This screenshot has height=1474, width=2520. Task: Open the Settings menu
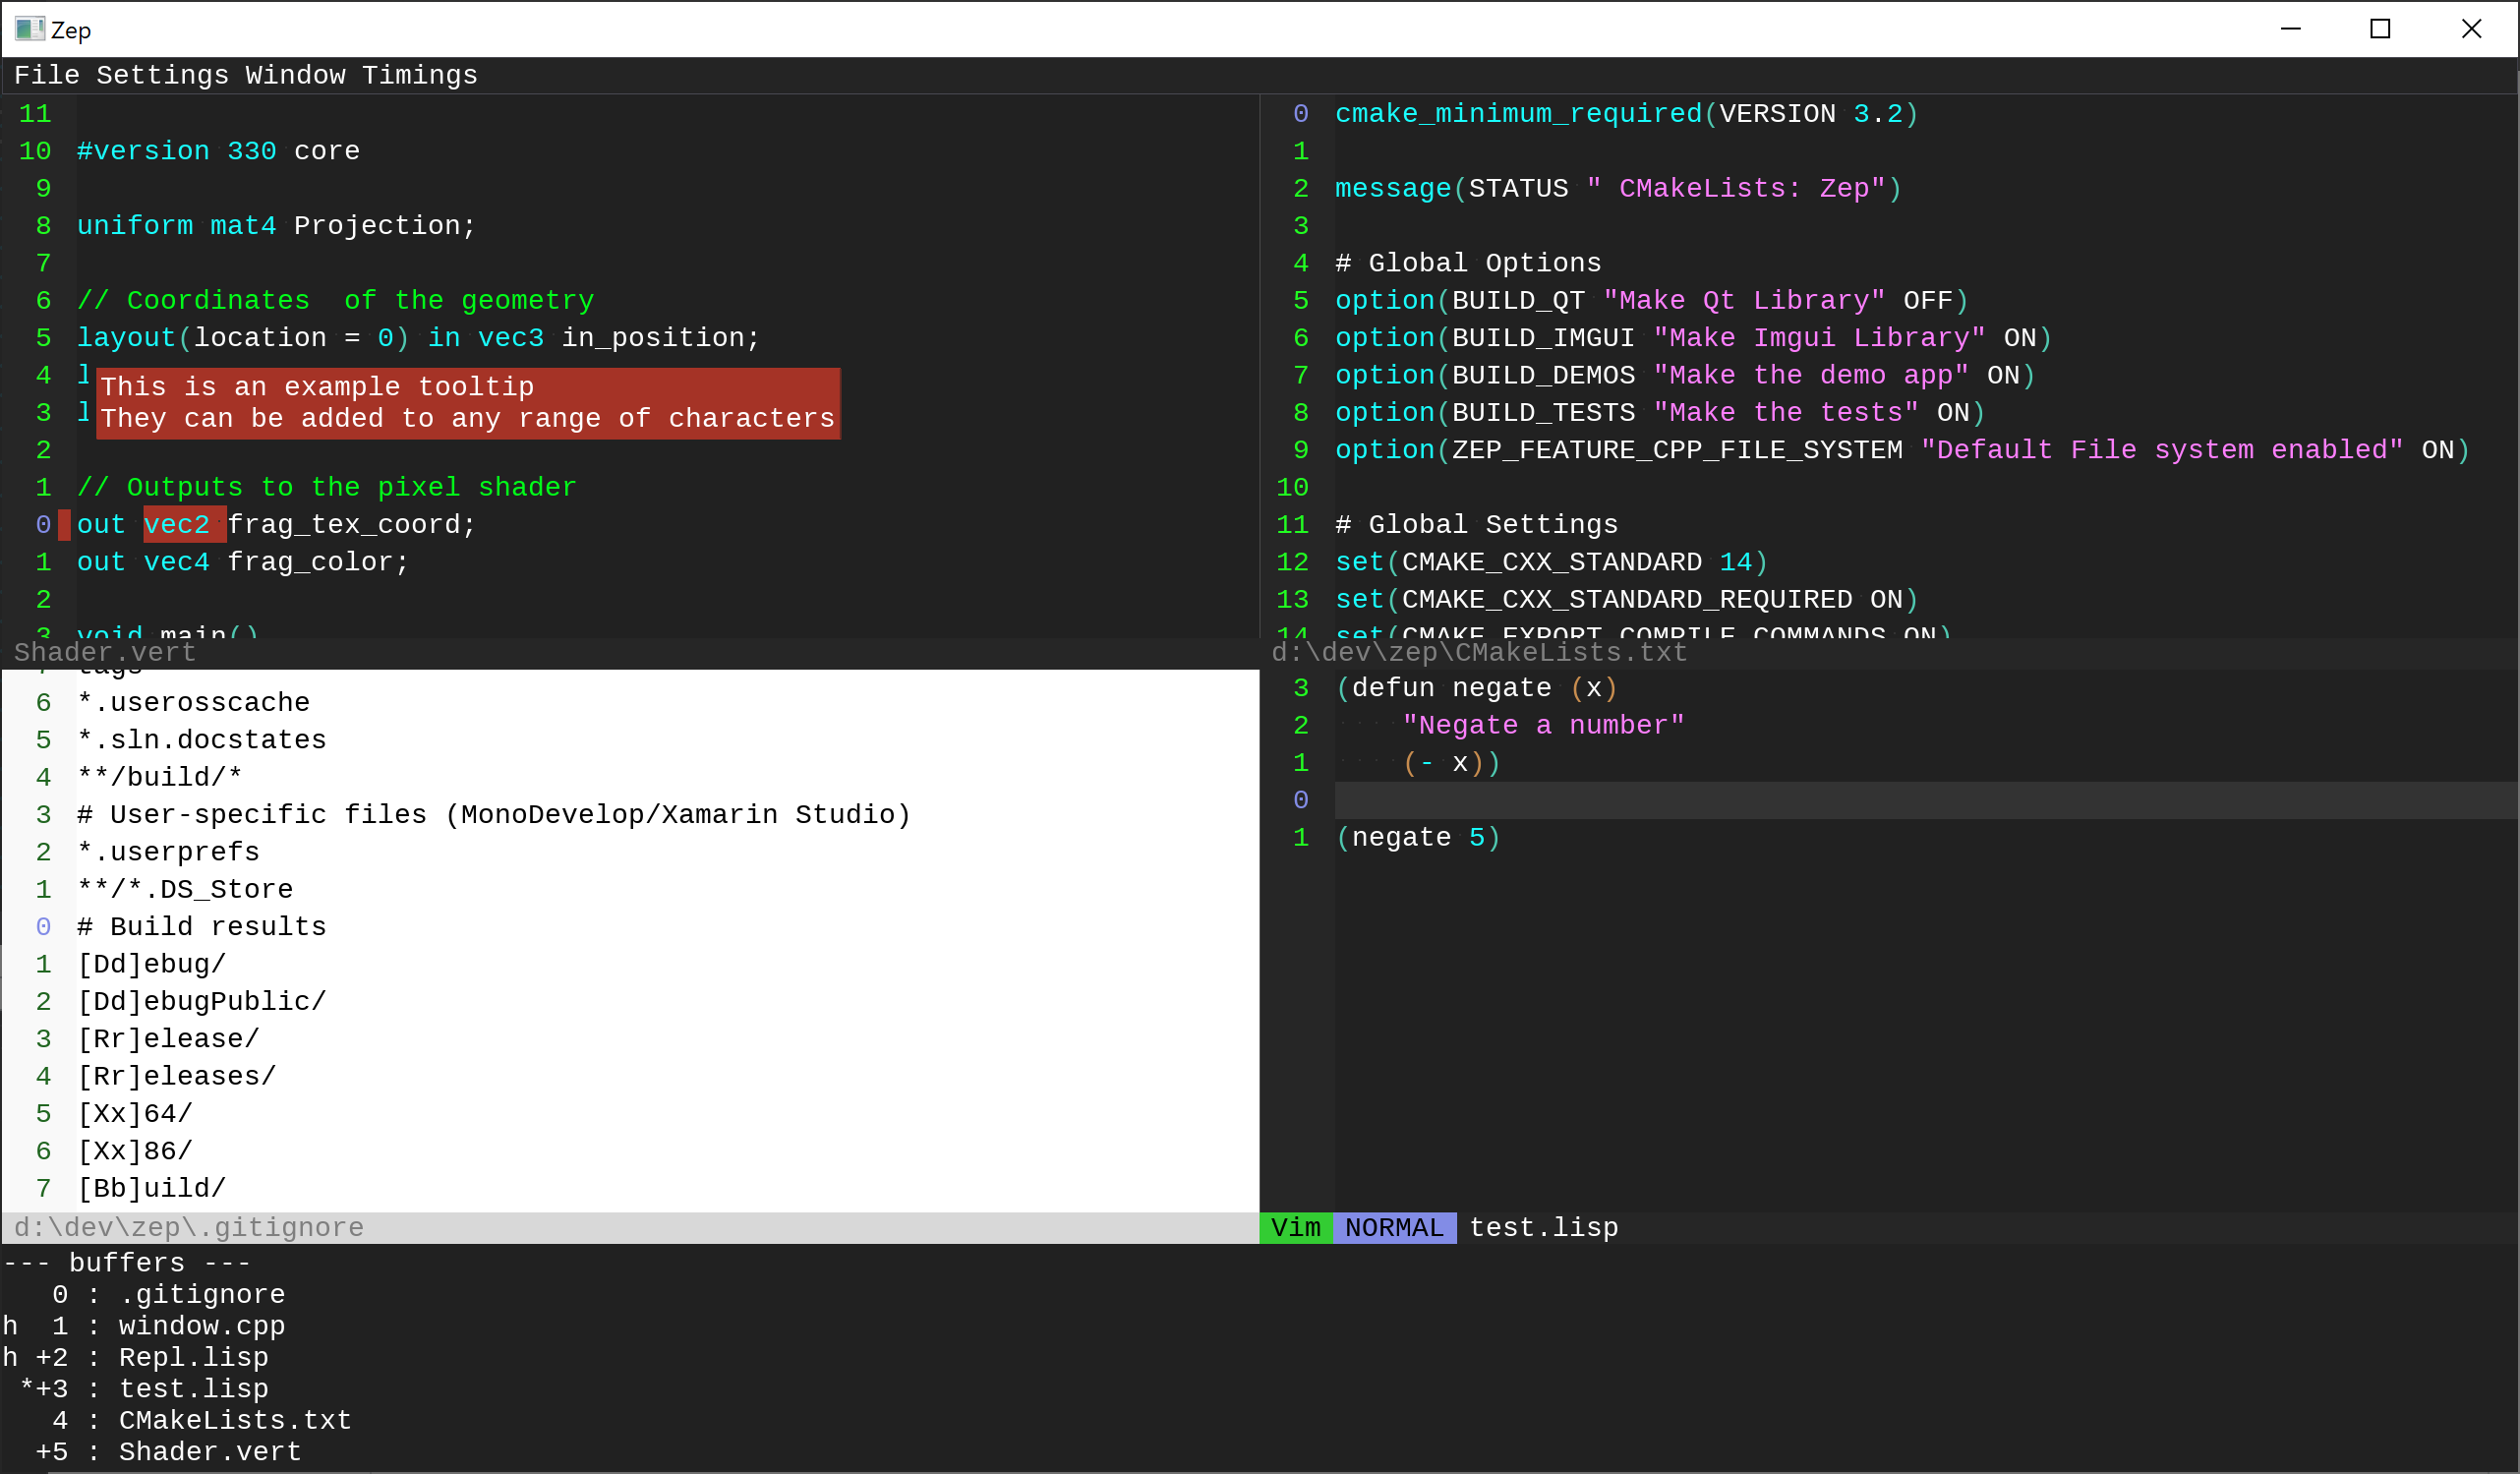[x=162, y=75]
